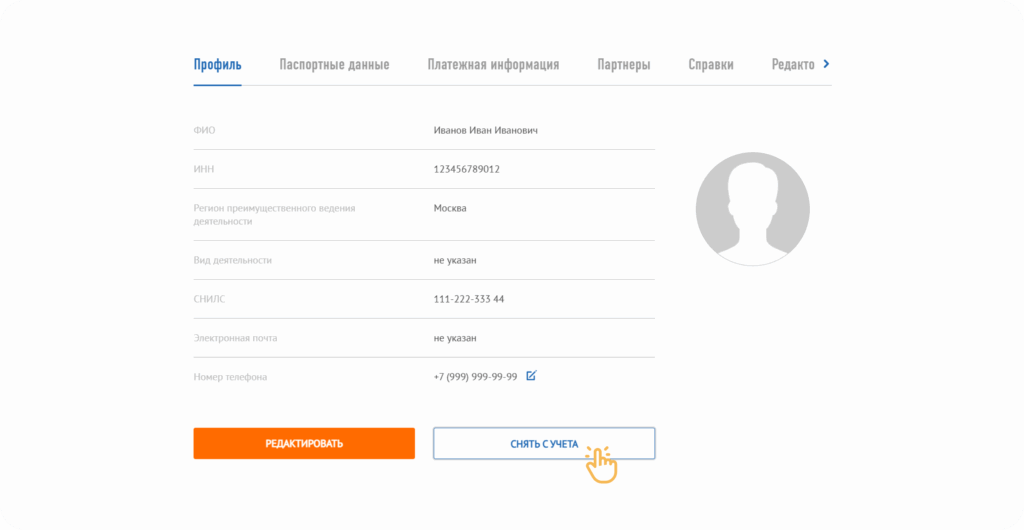Click the name Иванов Иван Иванович
Image resolution: width=1024 pixels, height=530 pixels.
(486, 130)
